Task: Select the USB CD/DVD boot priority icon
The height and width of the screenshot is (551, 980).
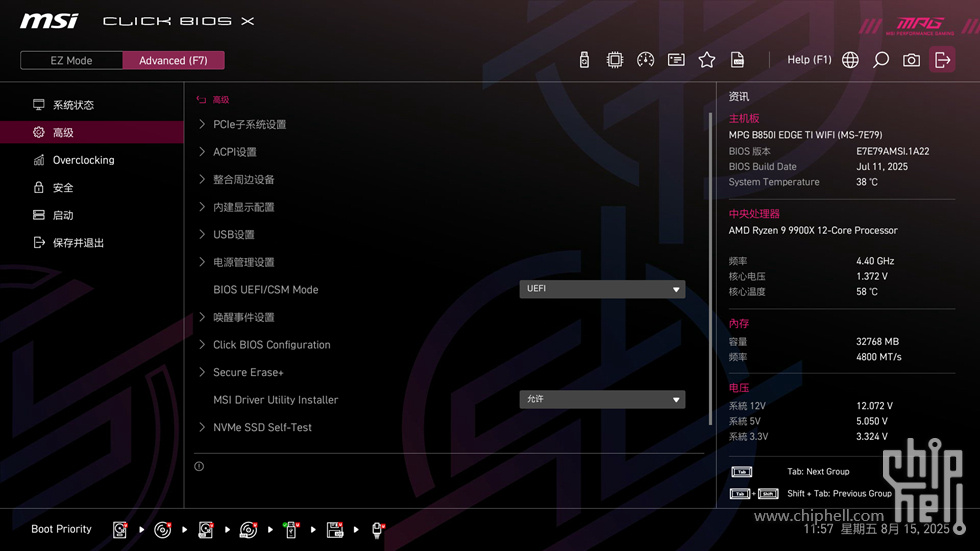Action: pos(248,530)
